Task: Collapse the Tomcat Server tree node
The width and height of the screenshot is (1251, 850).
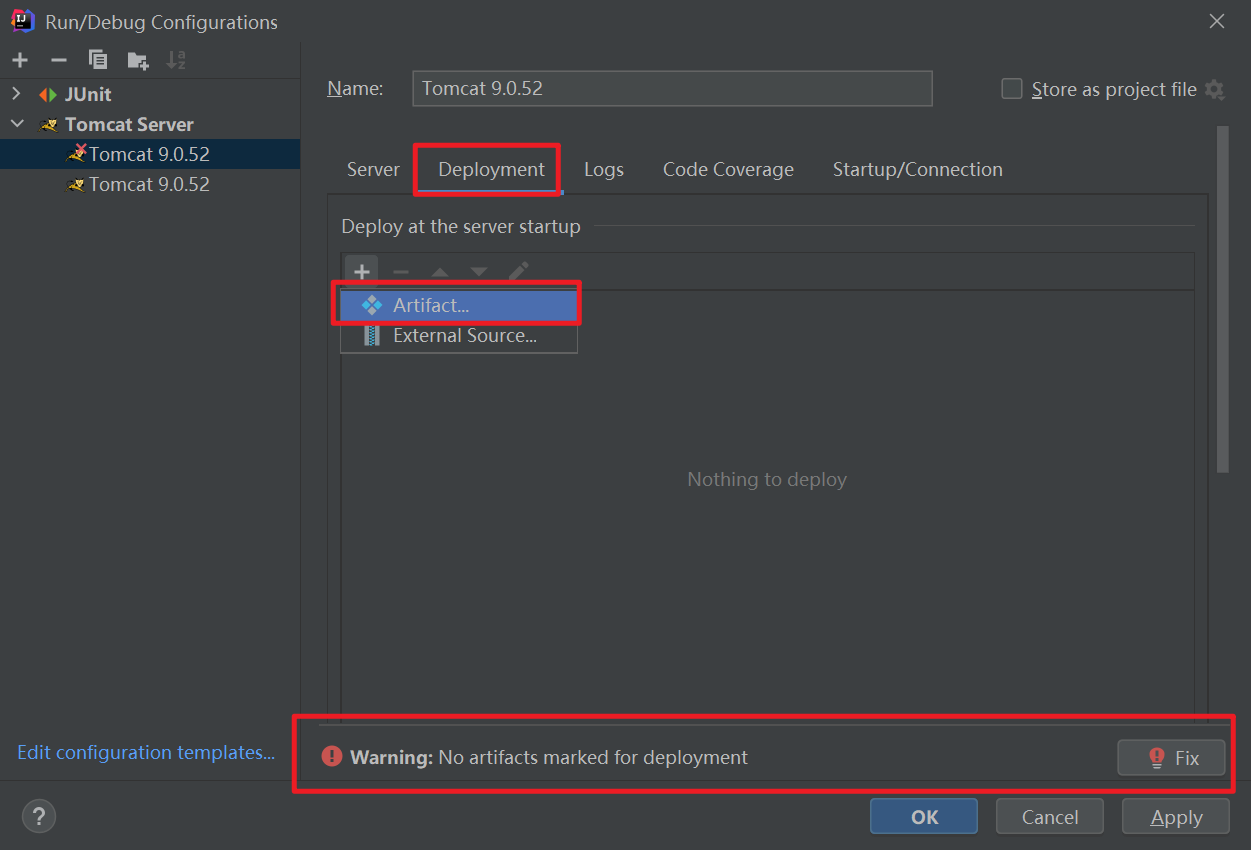Action: coord(17,124)
